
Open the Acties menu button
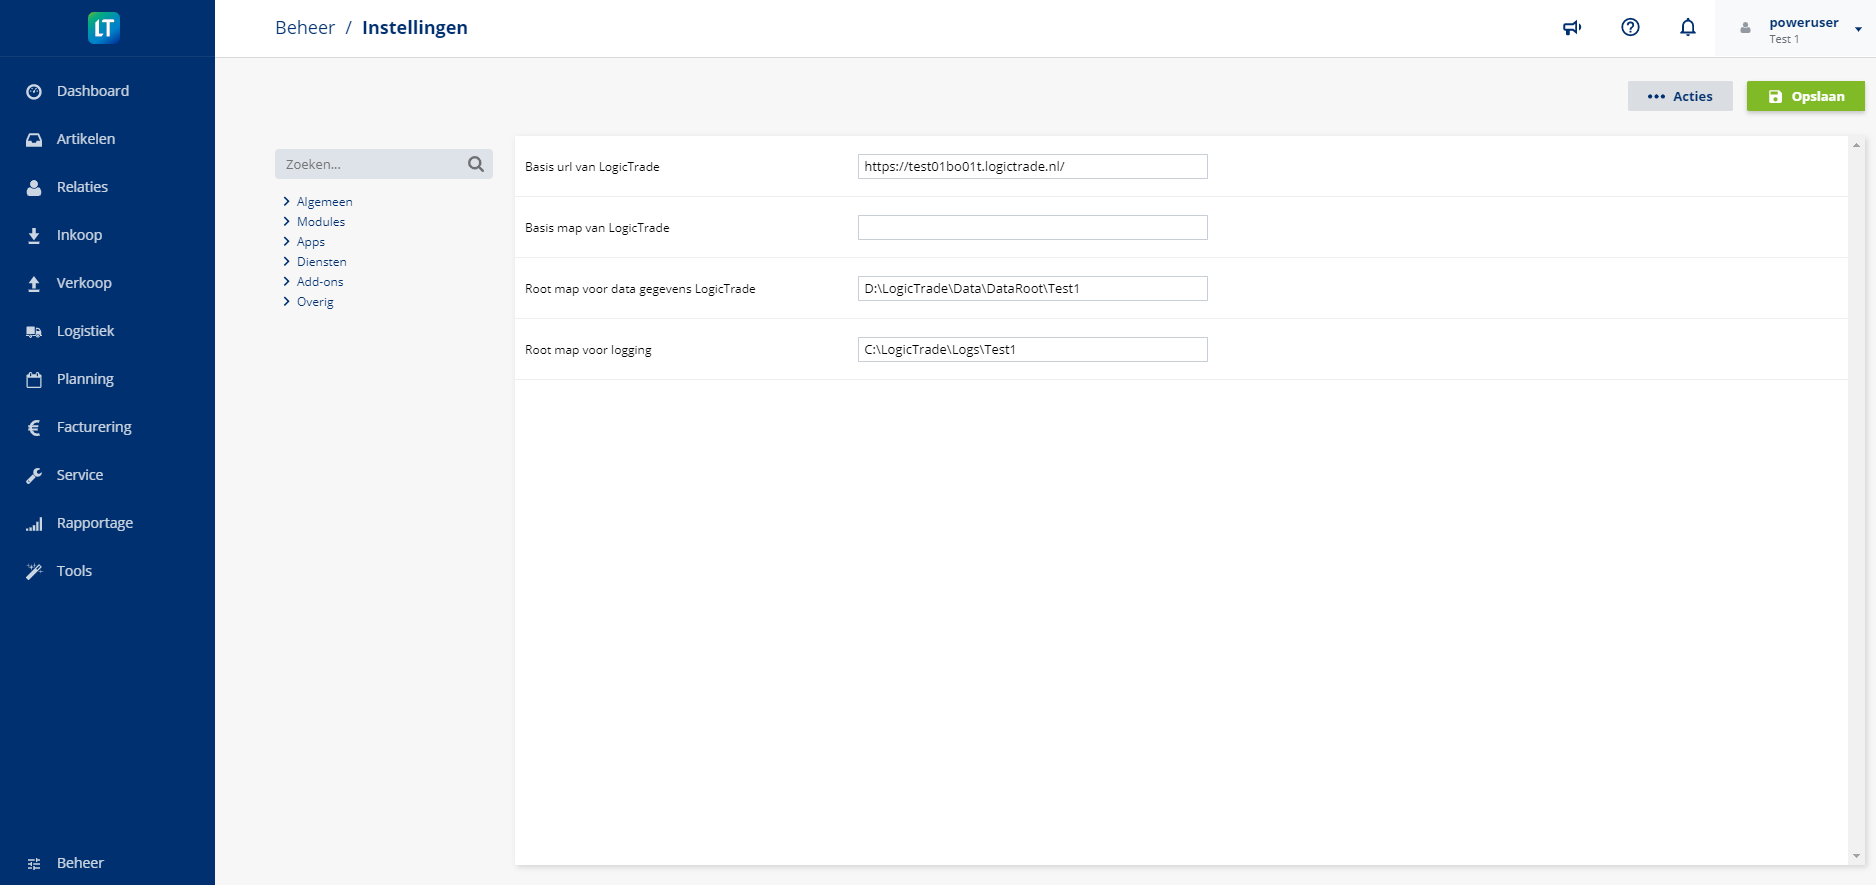[x=1680, y=96]
